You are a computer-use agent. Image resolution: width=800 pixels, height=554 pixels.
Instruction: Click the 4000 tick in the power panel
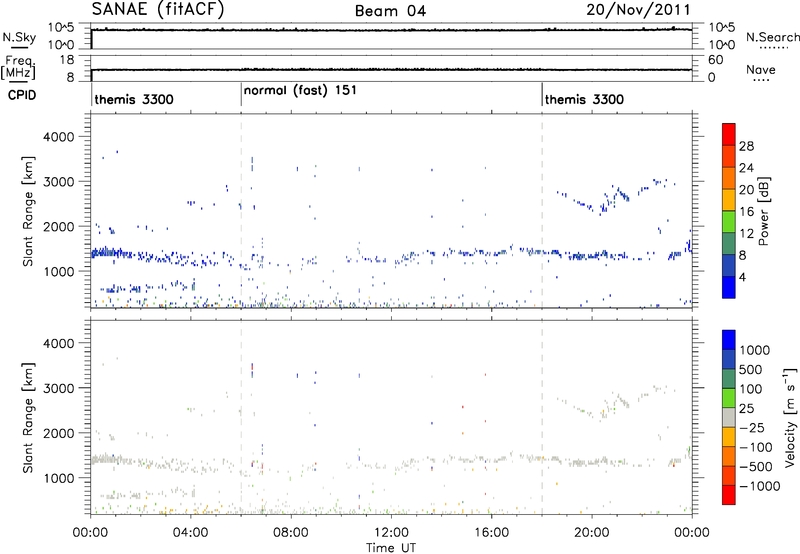pyautogui.click(x=58, y=137)
